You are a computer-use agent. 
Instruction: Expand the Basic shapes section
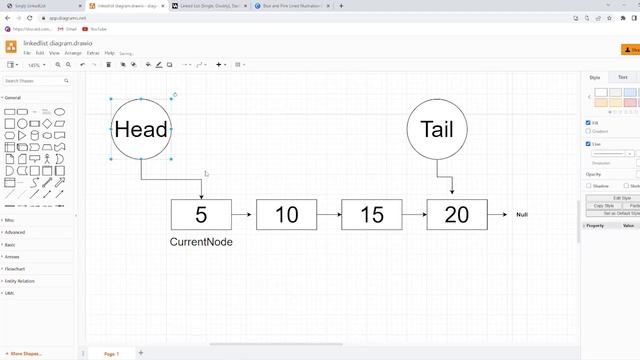pos(9,245)
